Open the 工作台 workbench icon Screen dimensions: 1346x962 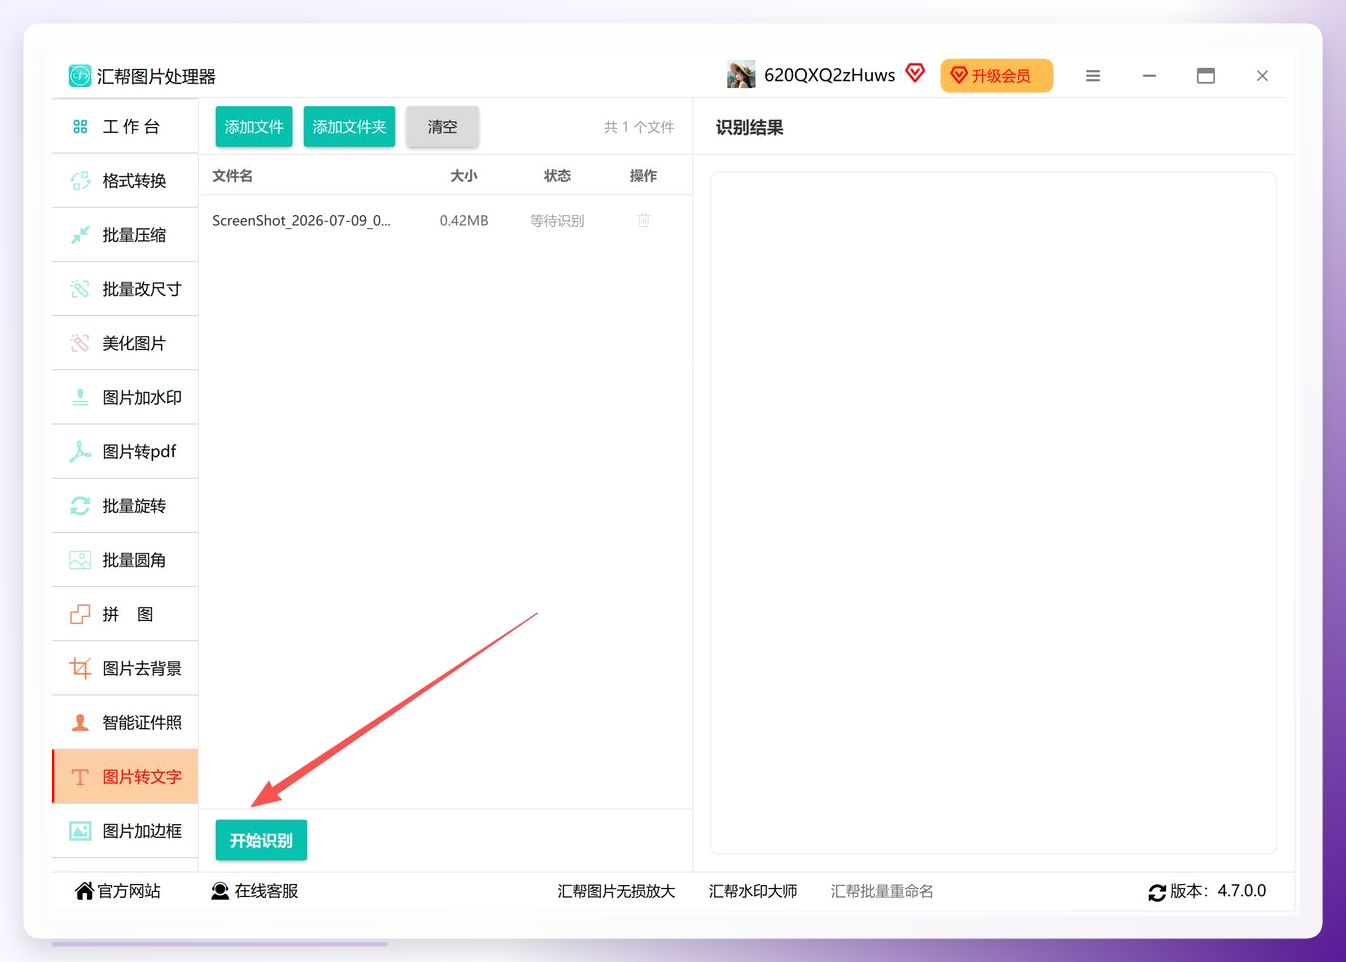tap(80, 127)
